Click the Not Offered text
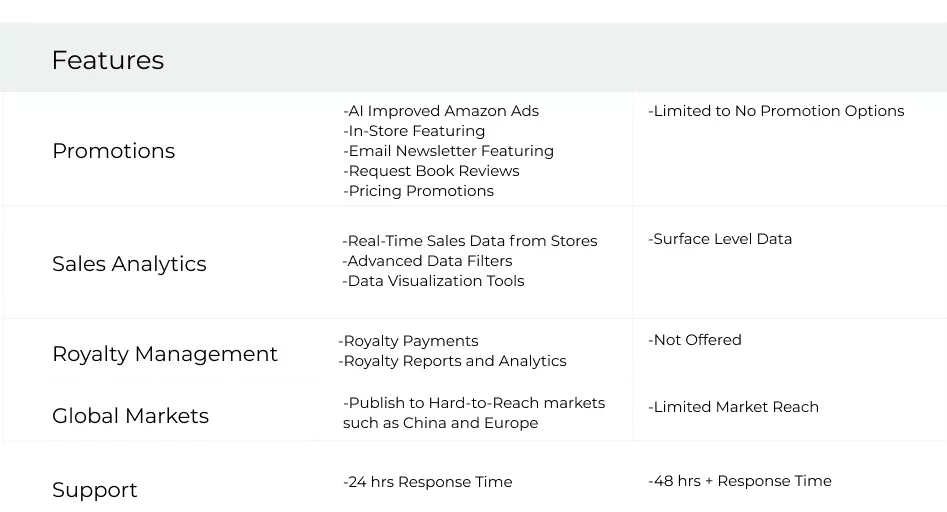The height and width of the screenshot is (512, 947). click(x=695, y=340)
